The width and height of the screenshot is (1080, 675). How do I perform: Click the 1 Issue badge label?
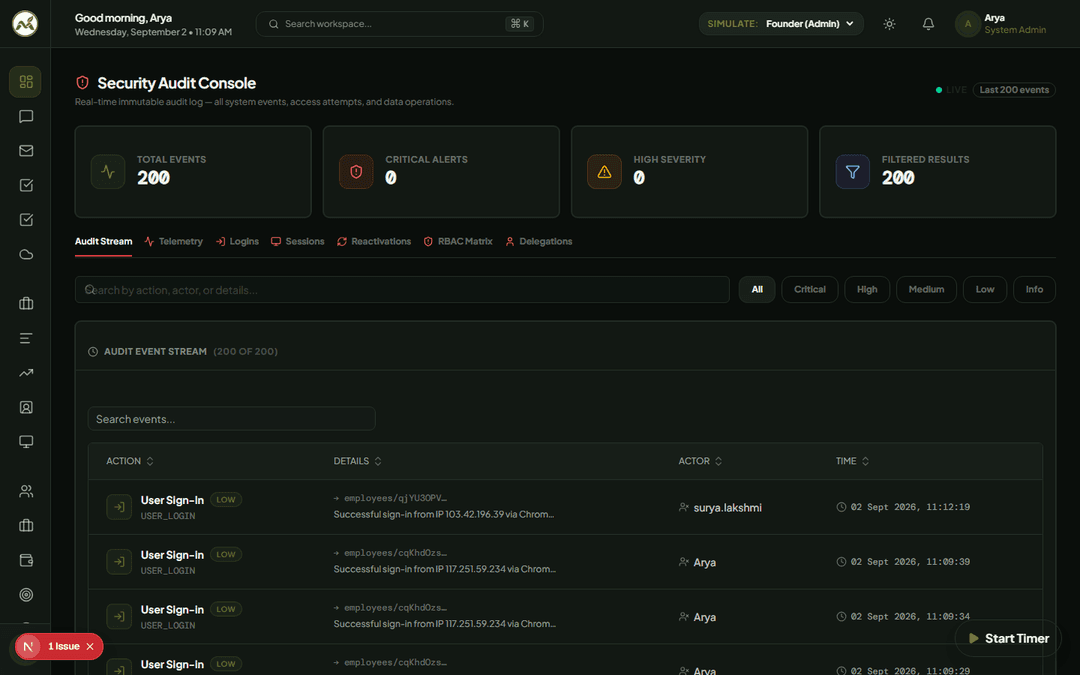[63, 647]
